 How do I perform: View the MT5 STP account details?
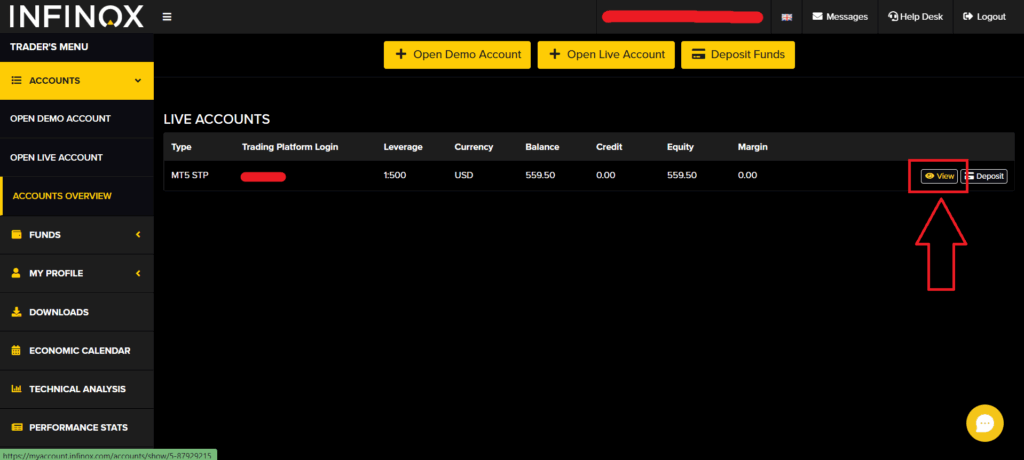click(x=939, y=176)
